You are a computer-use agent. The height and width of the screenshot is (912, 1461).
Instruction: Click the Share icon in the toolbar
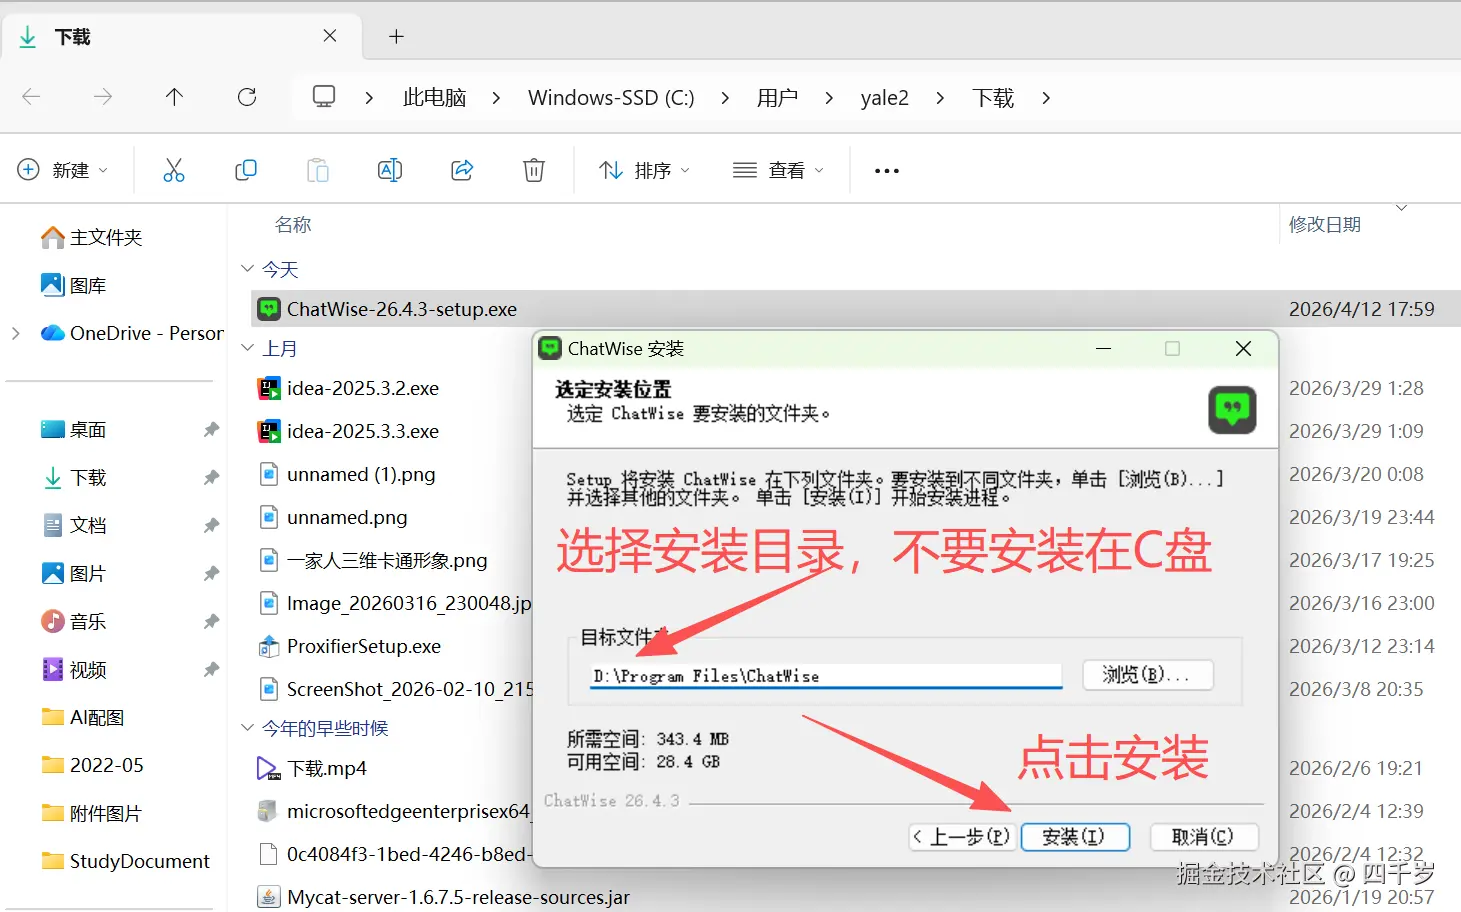[462, 170]
